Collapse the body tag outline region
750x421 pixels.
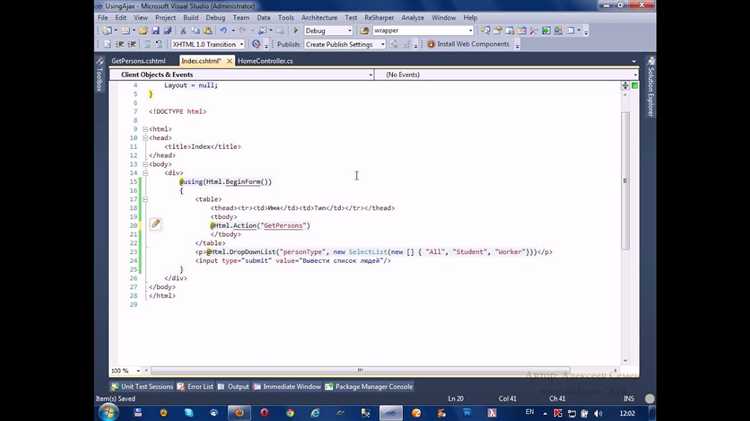tap(145, 164)
